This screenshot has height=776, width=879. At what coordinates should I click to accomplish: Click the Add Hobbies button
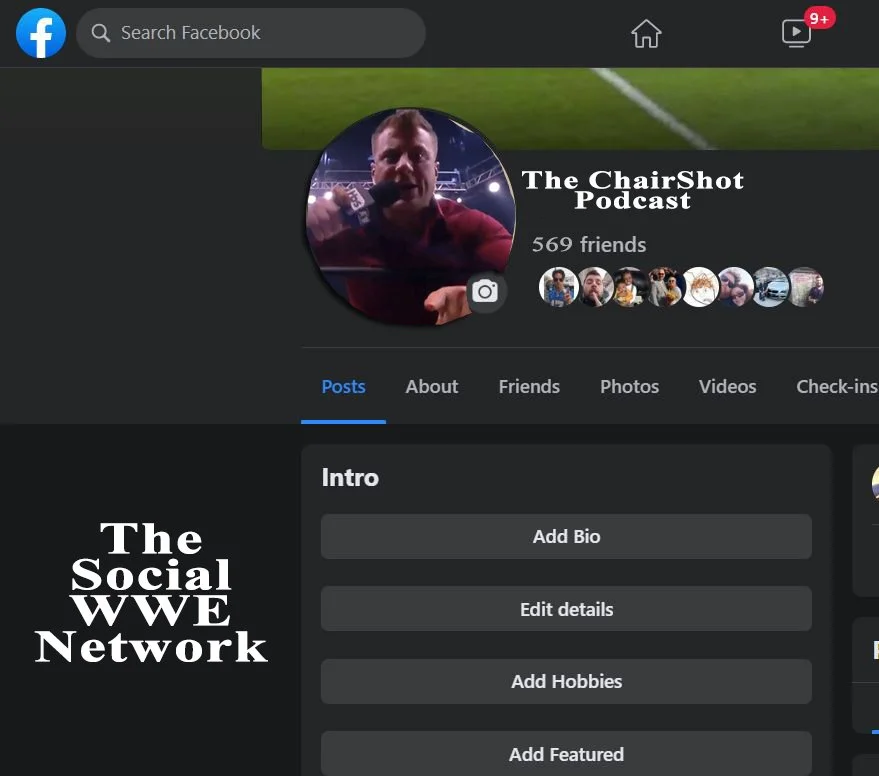click(x=566, y=681)
